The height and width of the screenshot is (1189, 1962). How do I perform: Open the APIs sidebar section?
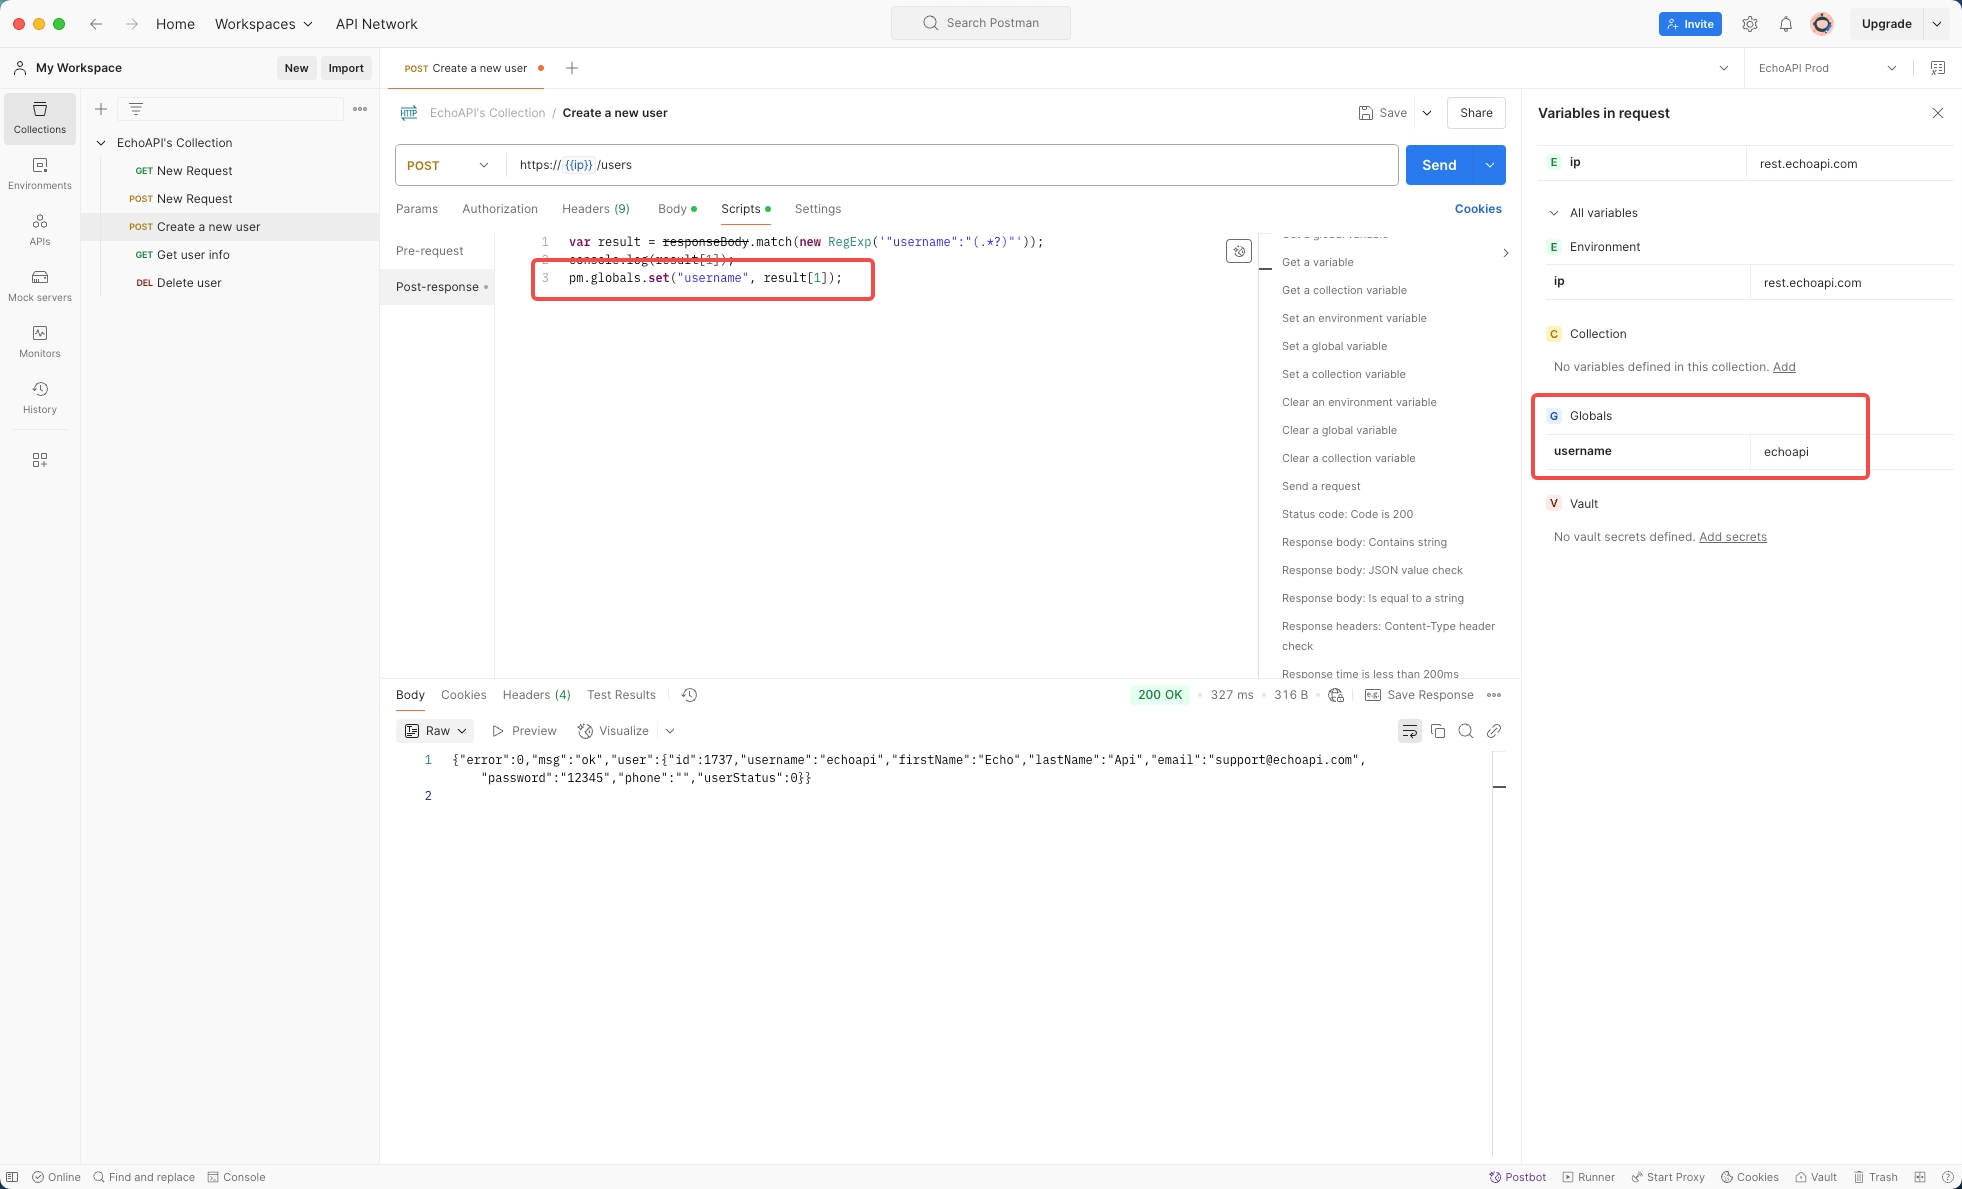[x=40, y=230]
